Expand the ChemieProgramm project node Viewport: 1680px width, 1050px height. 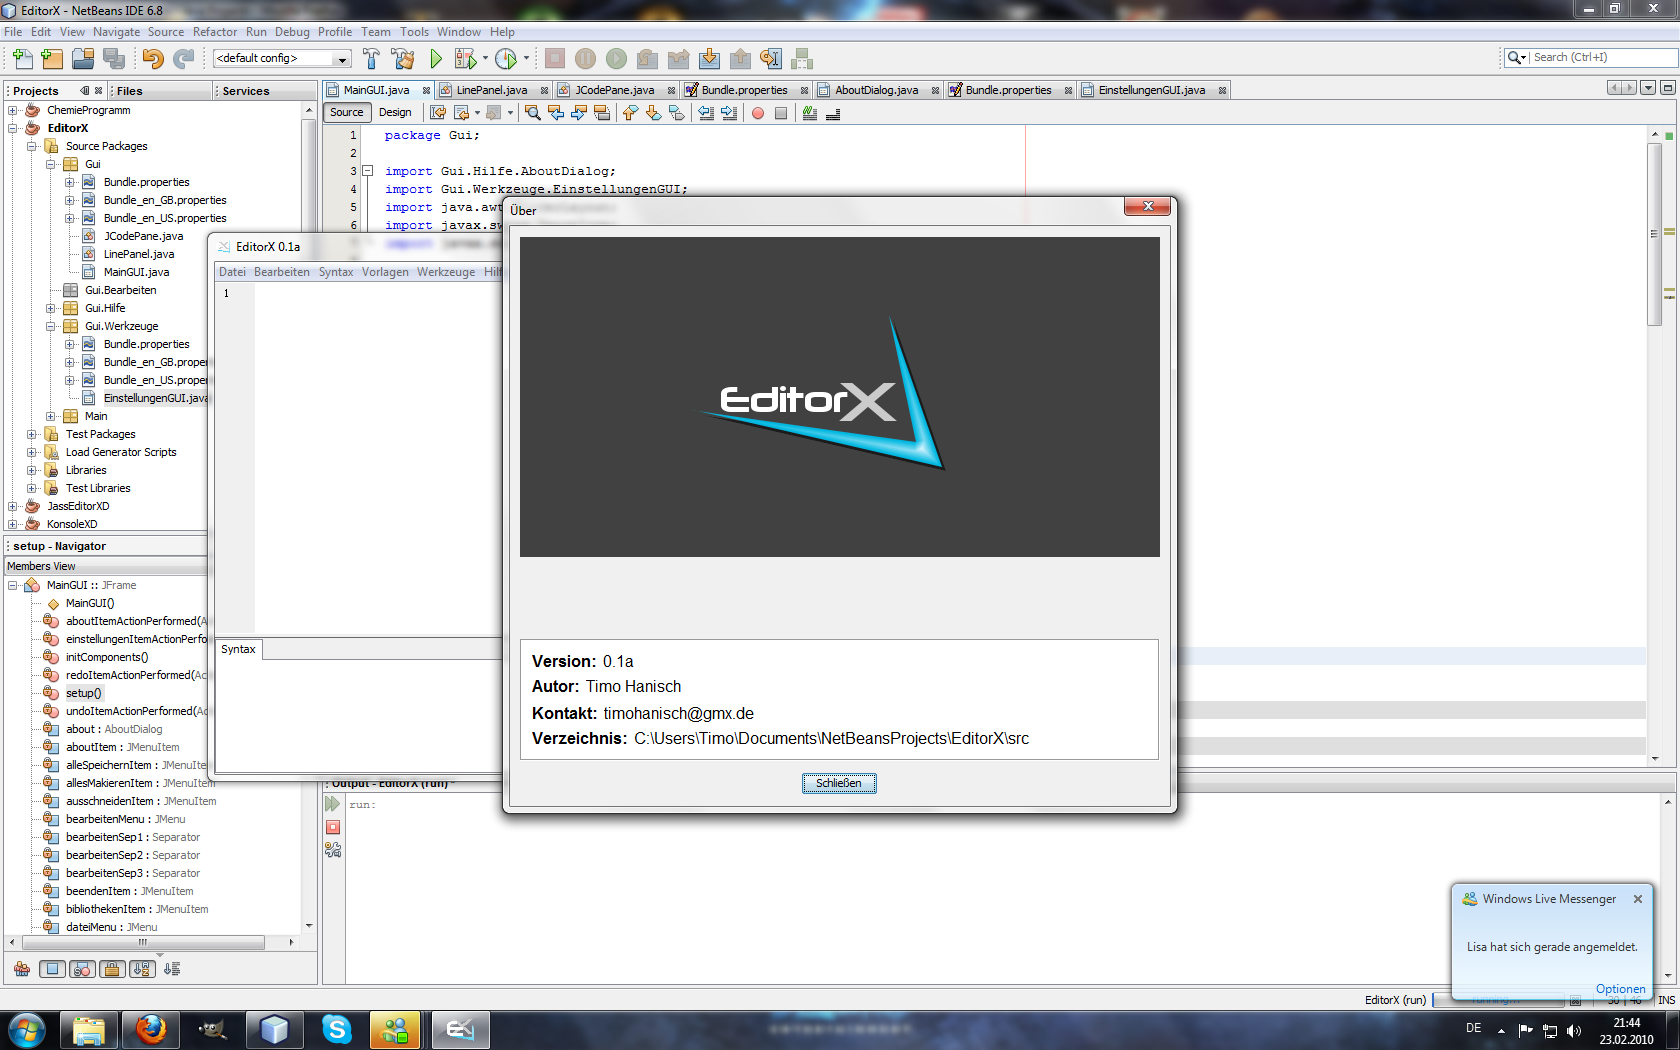(13, 110)
